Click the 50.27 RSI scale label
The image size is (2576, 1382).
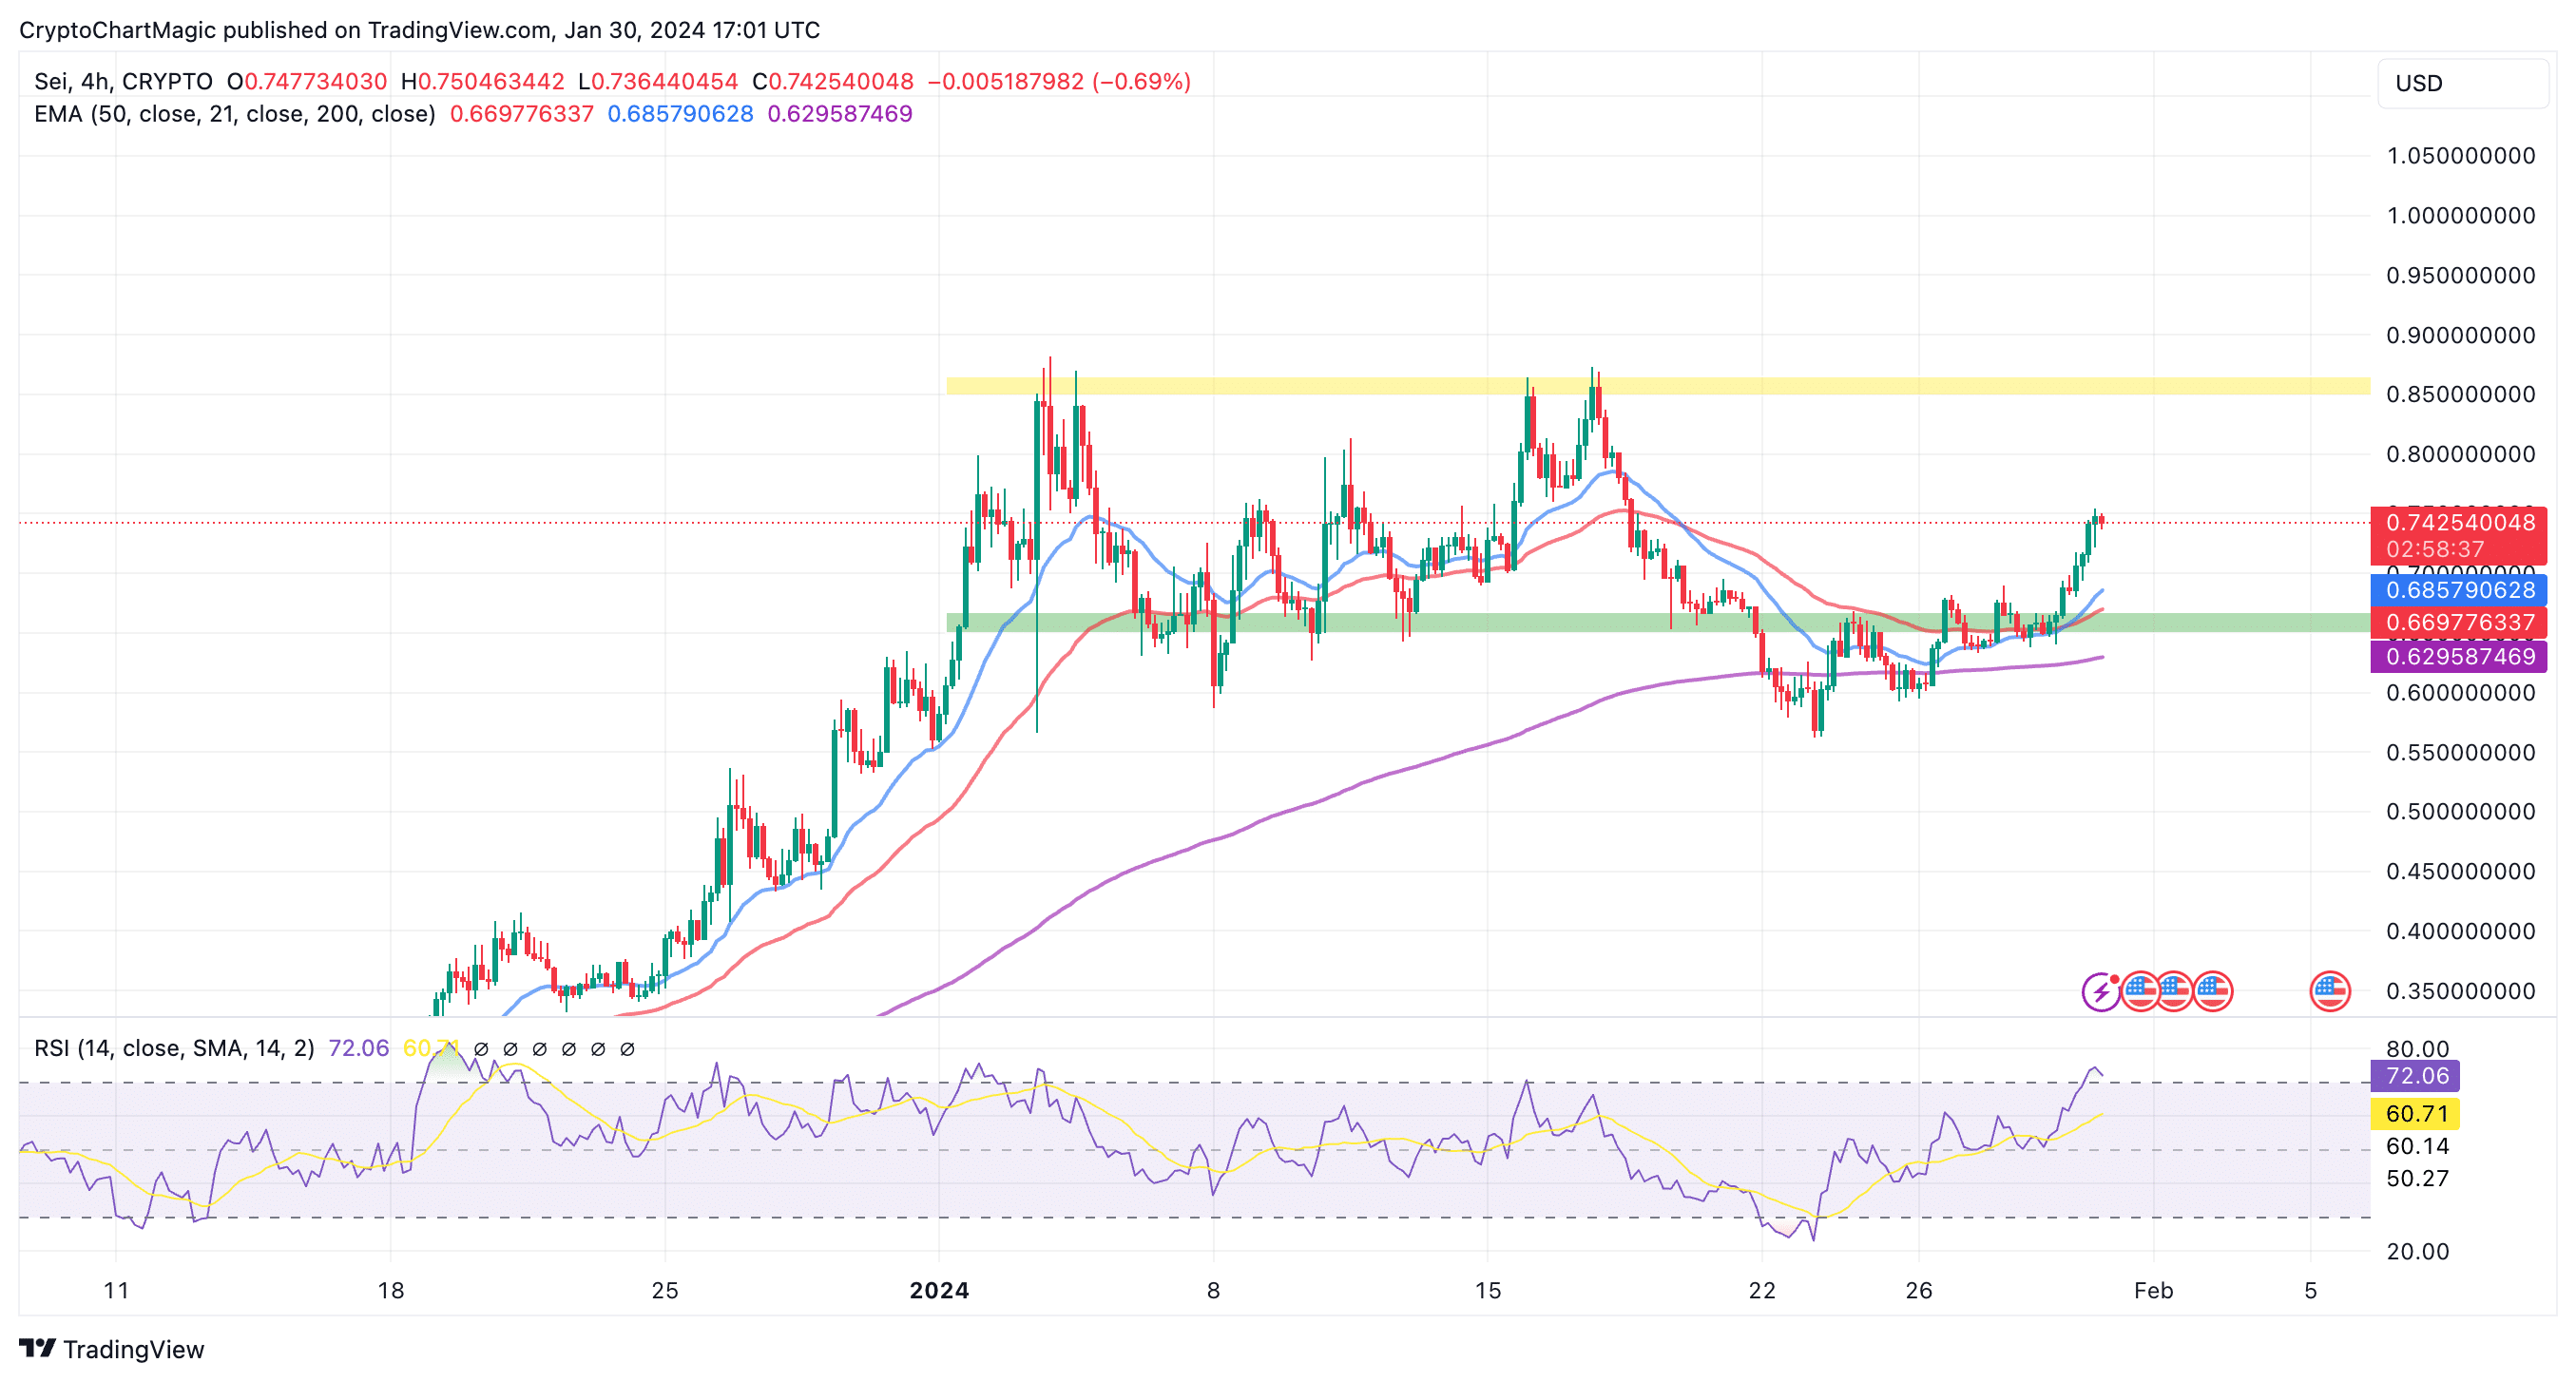2417,1178
